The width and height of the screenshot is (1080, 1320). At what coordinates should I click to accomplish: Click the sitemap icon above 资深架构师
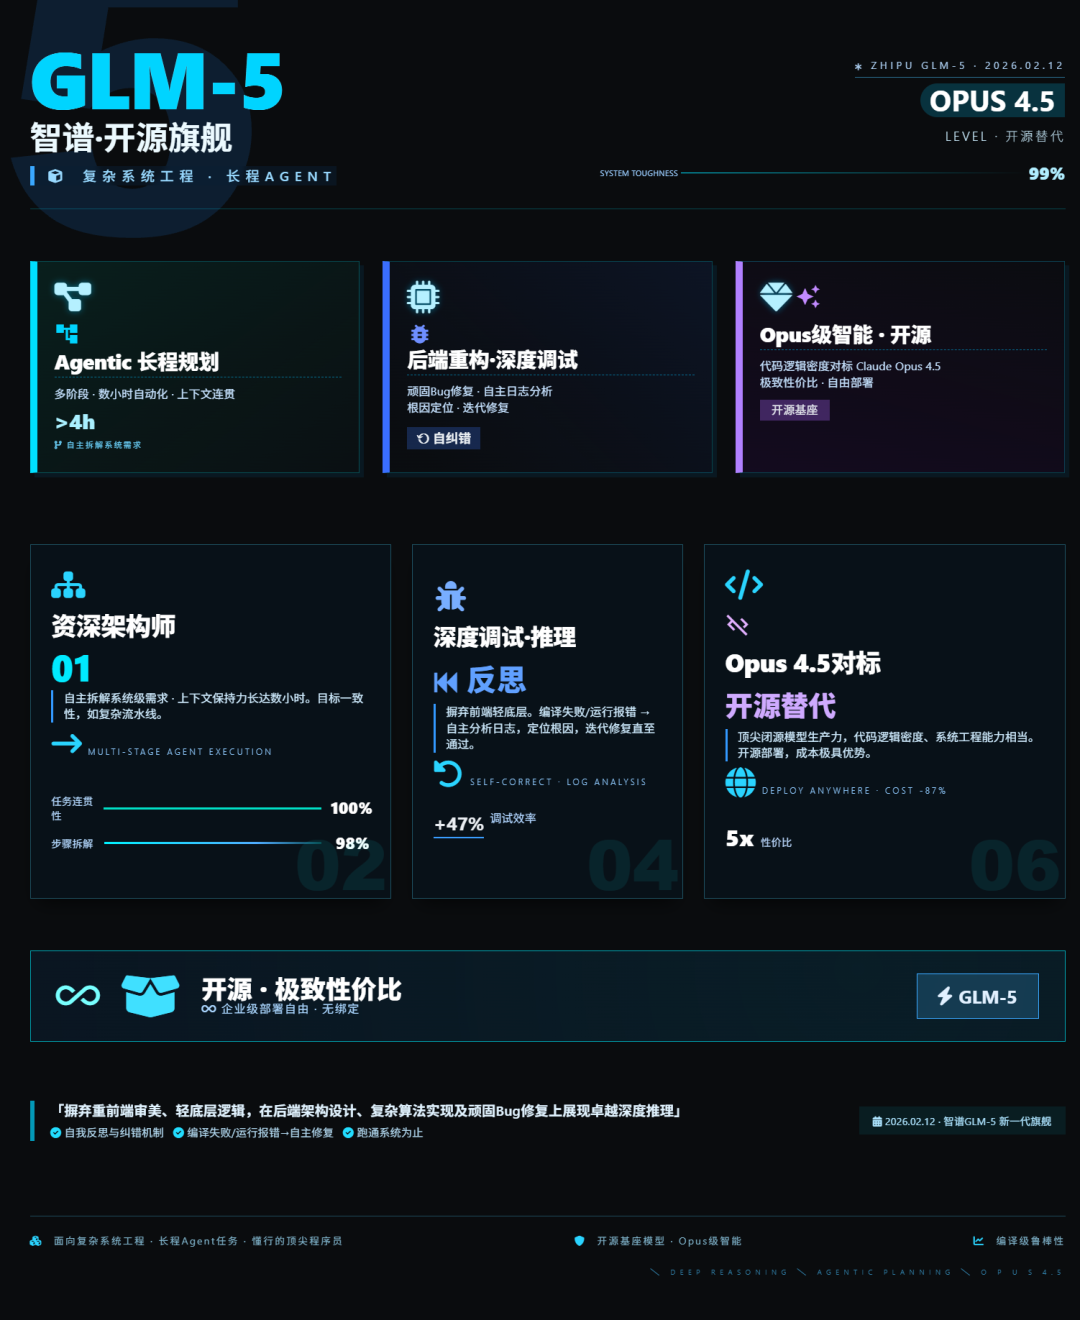(x=68, y=585)
